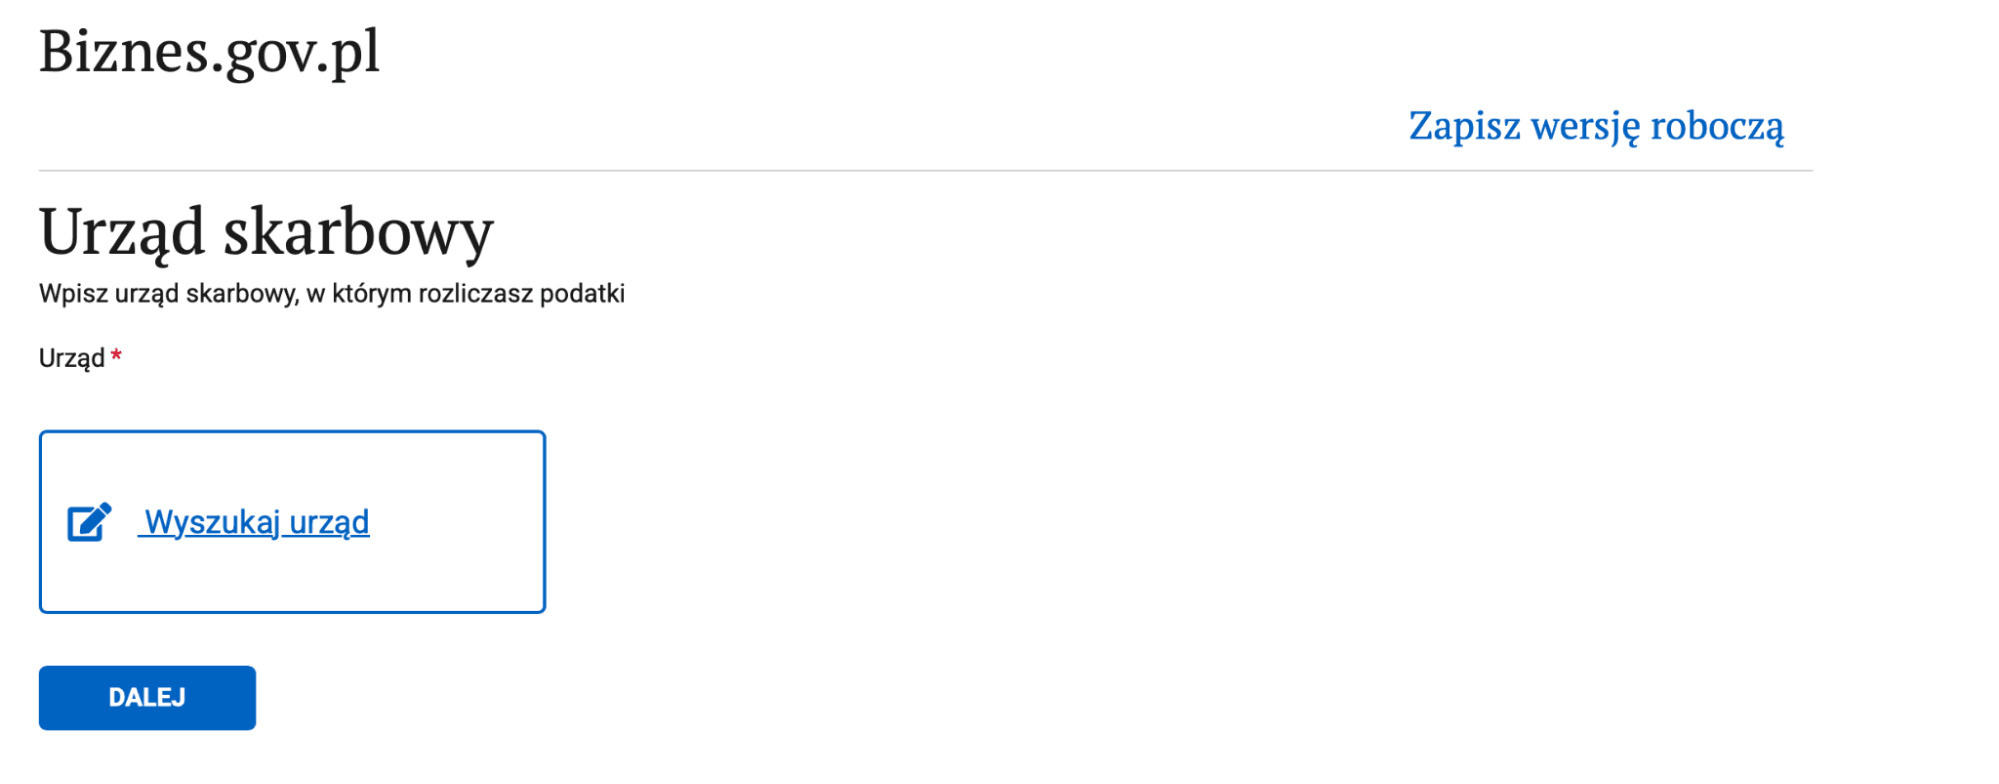
Task: Click the word skarbowy in the heading
Action: tap(358, 232)
